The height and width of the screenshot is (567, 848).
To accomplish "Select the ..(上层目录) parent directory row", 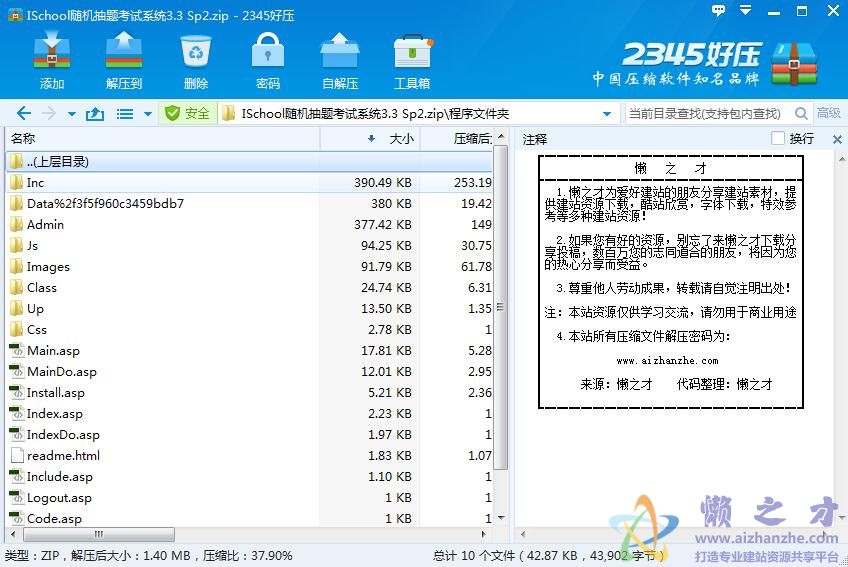I will [249, 161].
